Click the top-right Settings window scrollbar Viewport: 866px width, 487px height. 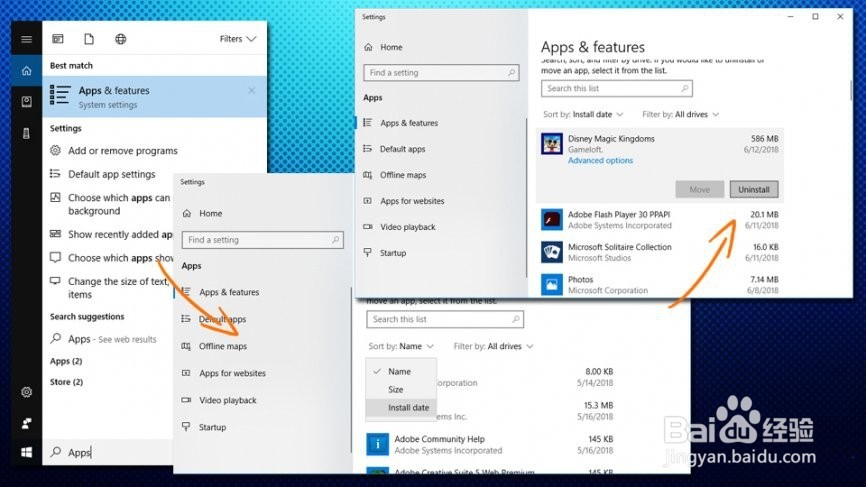point(851,91)
